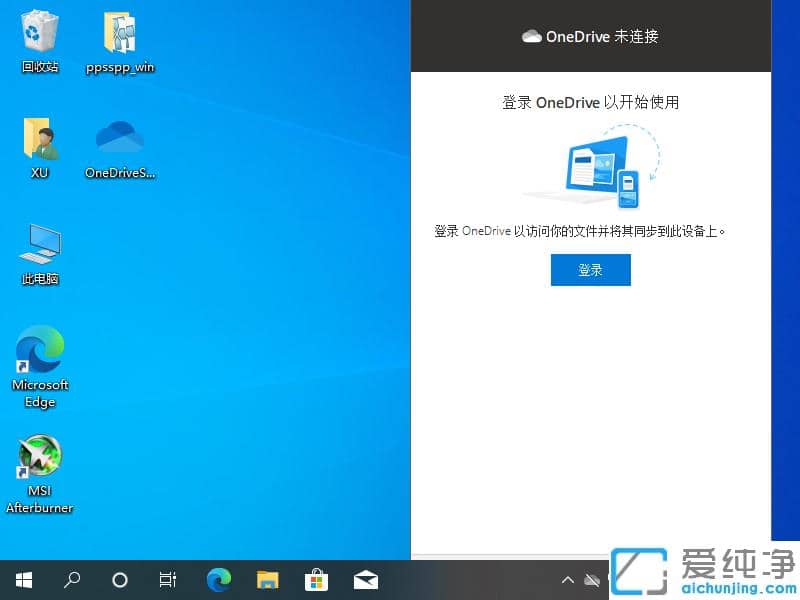Open the XU folder on the desktop
The height and width of the screenshot is (600, 800).
[39, 140]
